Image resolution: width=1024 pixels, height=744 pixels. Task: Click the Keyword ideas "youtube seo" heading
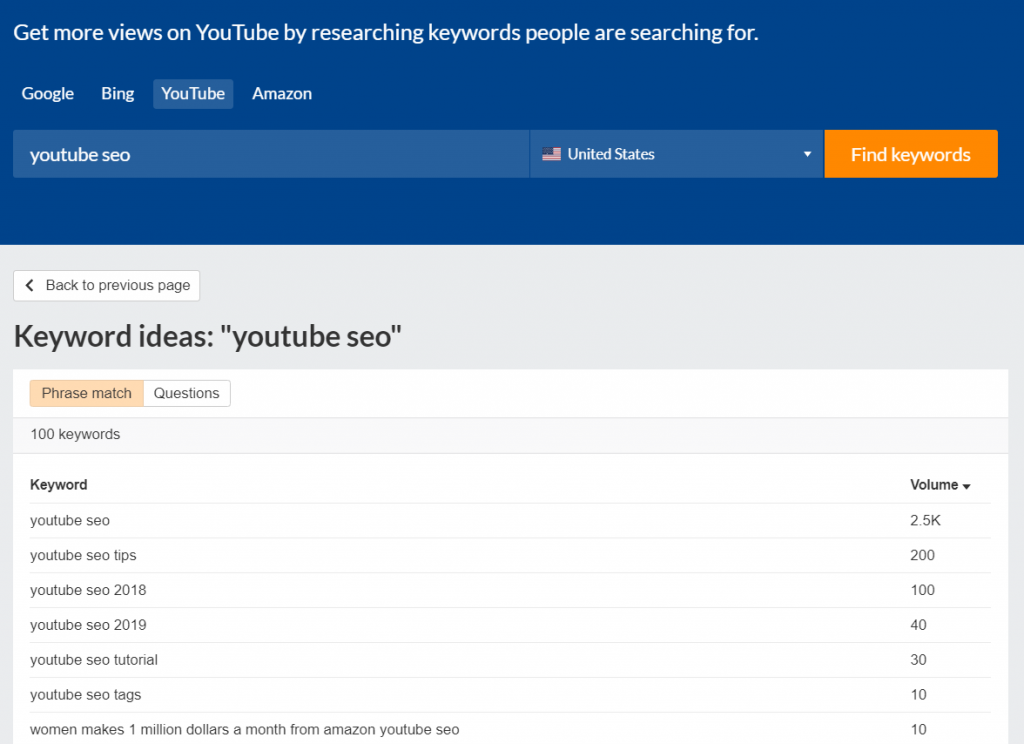coord(208,336)
